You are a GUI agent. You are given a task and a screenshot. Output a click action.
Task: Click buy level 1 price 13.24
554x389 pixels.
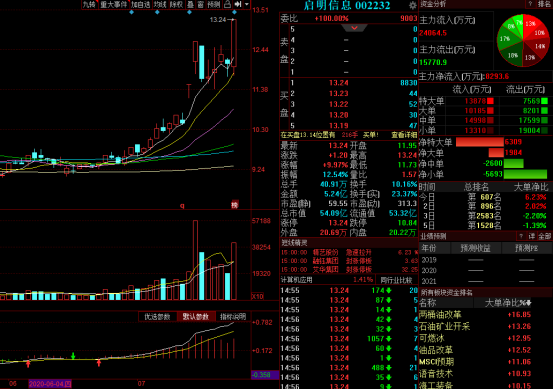pyautogui.click(x=338, y=83)
